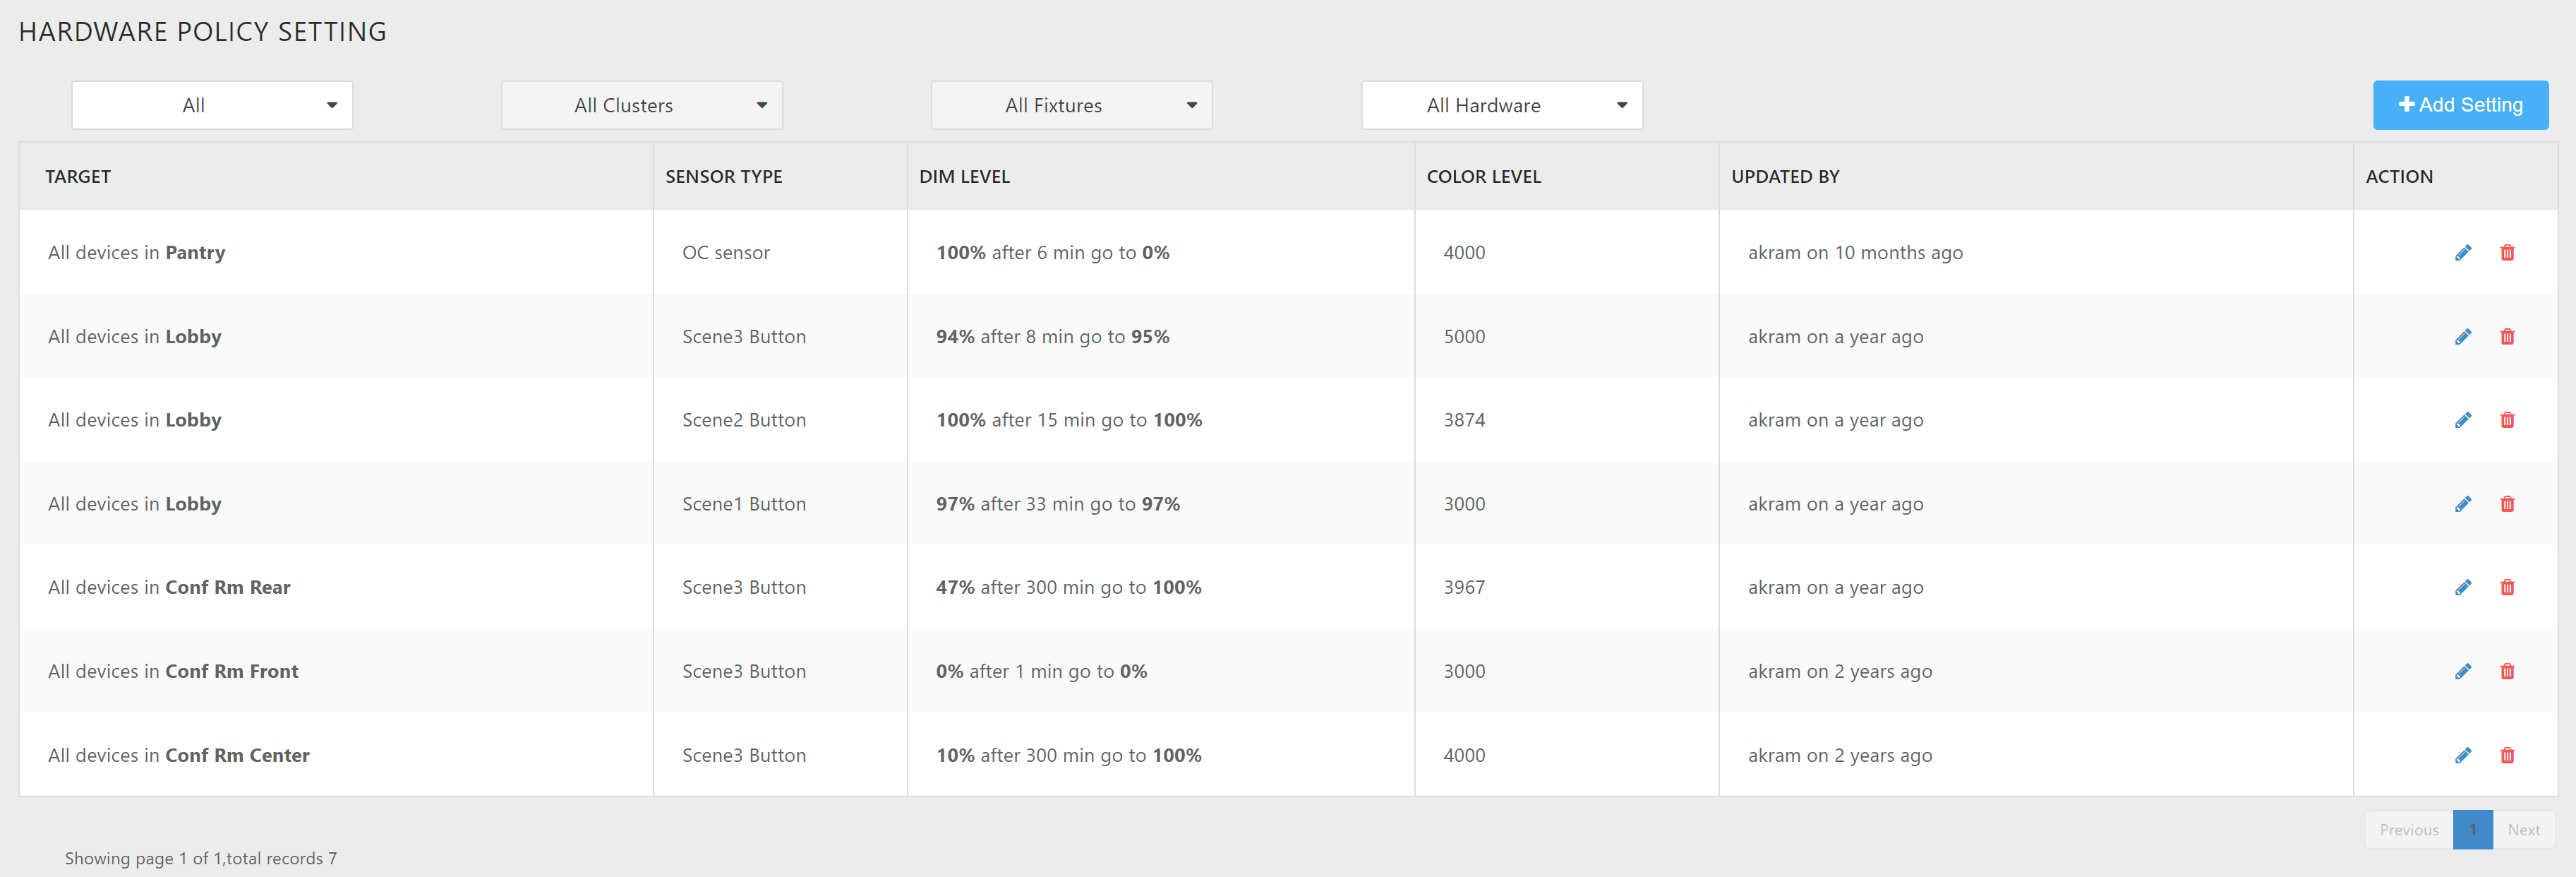Expand the All Clusters dropdown
This screenshot has height=877, width=2576.
(x=641, y=105)
